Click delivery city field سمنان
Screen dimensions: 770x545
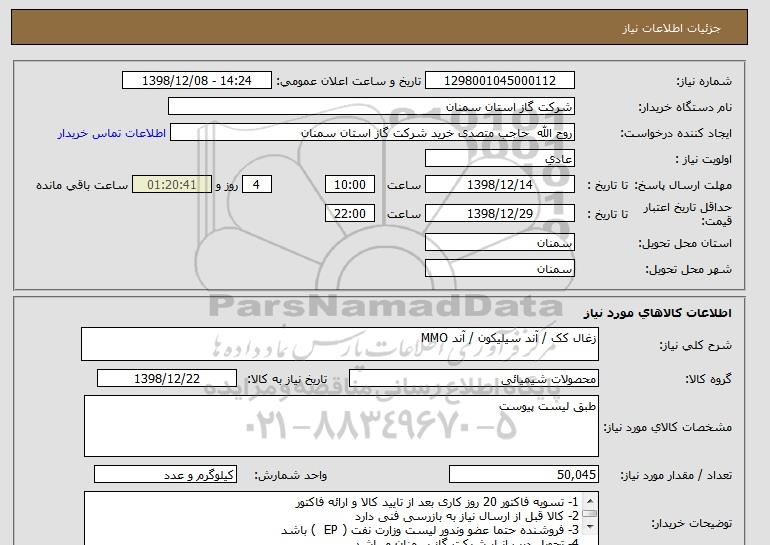(x=499, y=269)
